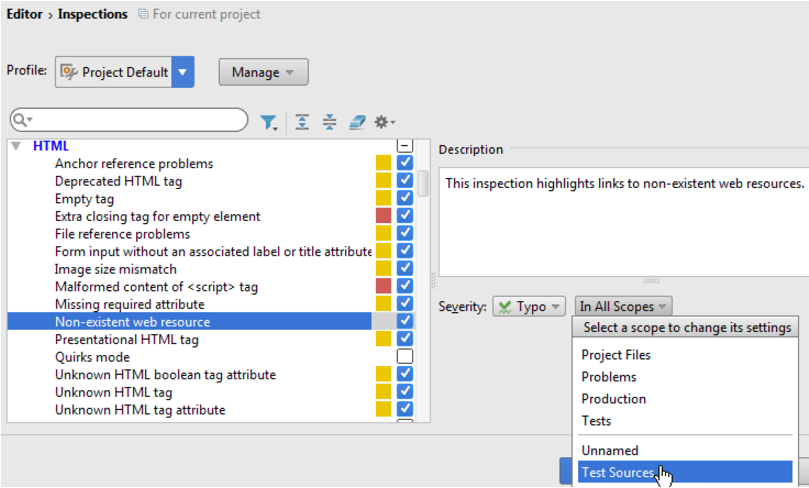Click the Project Default profile icon
The height and width of the screenshot is (488, 809).
pyautogui.click(x=69, y=72)
